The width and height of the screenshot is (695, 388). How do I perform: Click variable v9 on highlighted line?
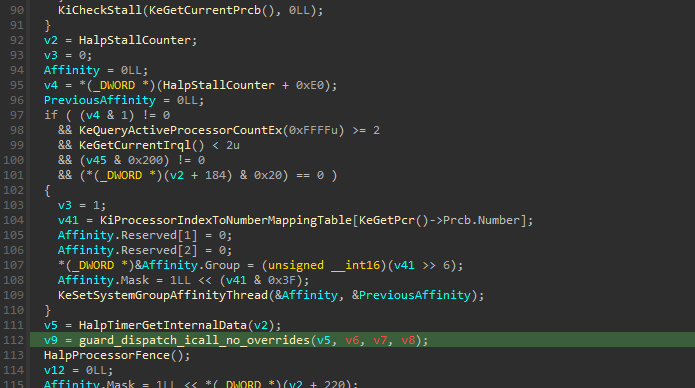51,340
